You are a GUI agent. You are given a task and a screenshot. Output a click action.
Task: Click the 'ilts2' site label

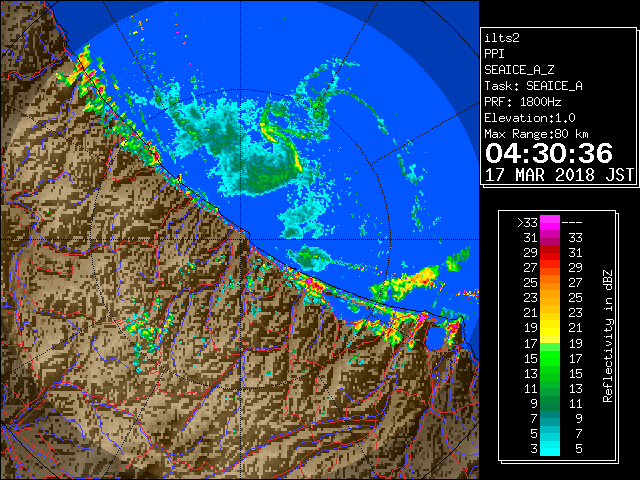502,38
